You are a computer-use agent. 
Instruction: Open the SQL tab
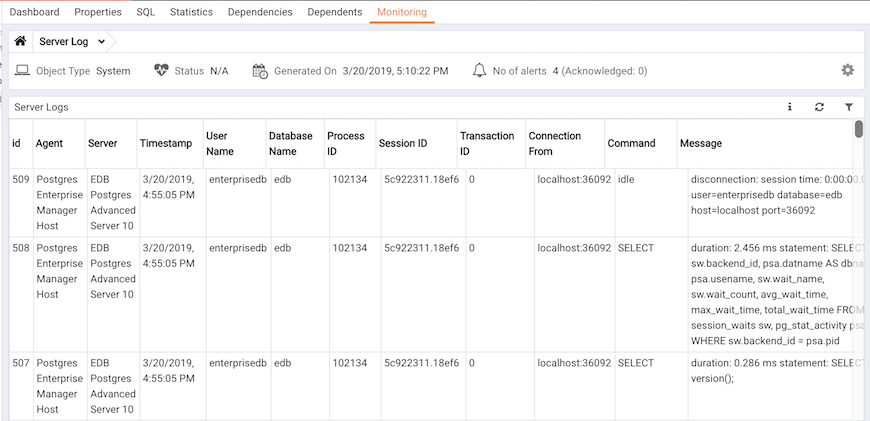pyautogui.click(x=146, y=12)
